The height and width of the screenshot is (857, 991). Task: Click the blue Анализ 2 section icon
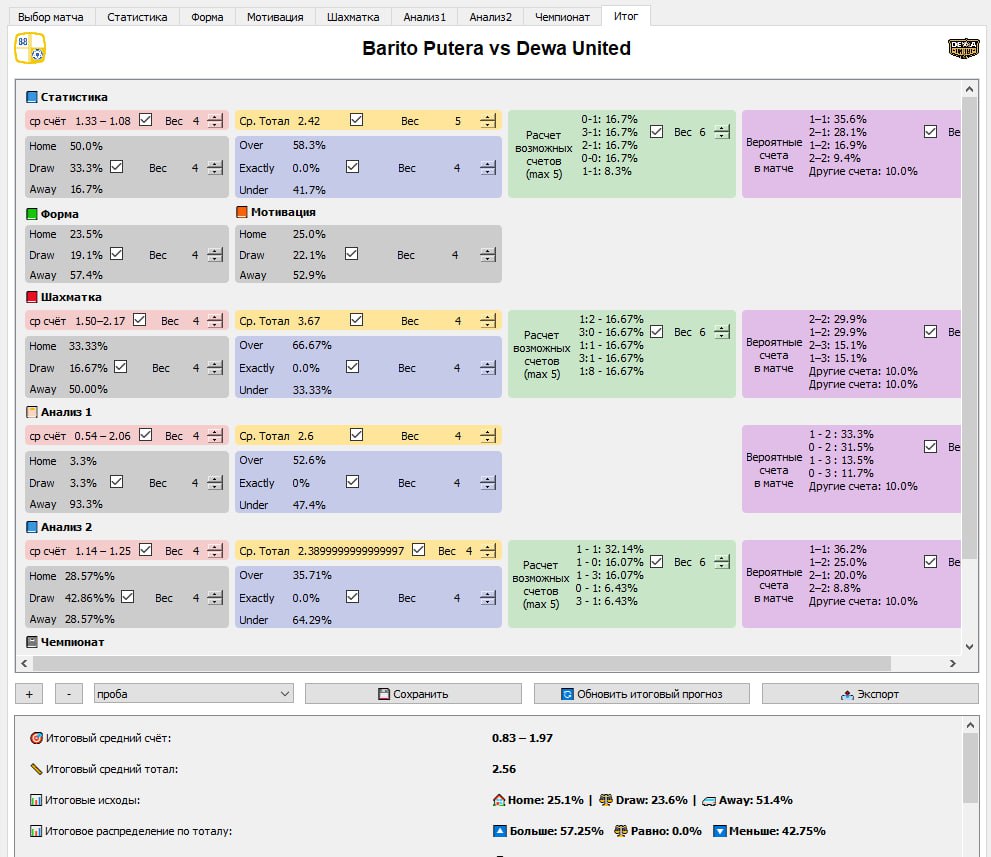32,527
